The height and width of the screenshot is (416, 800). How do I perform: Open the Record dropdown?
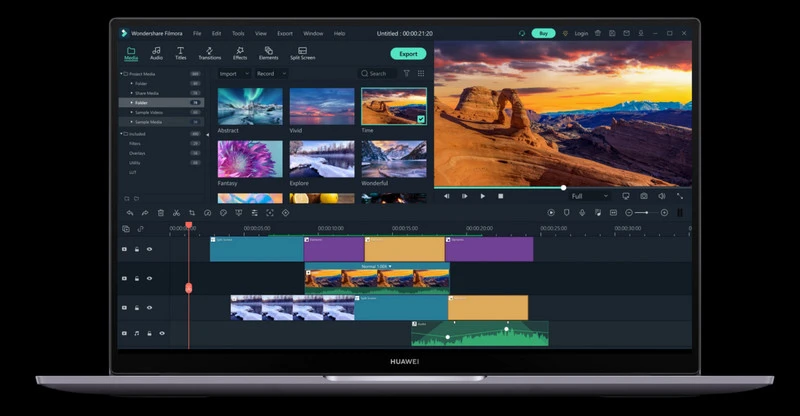pos(269,73)
